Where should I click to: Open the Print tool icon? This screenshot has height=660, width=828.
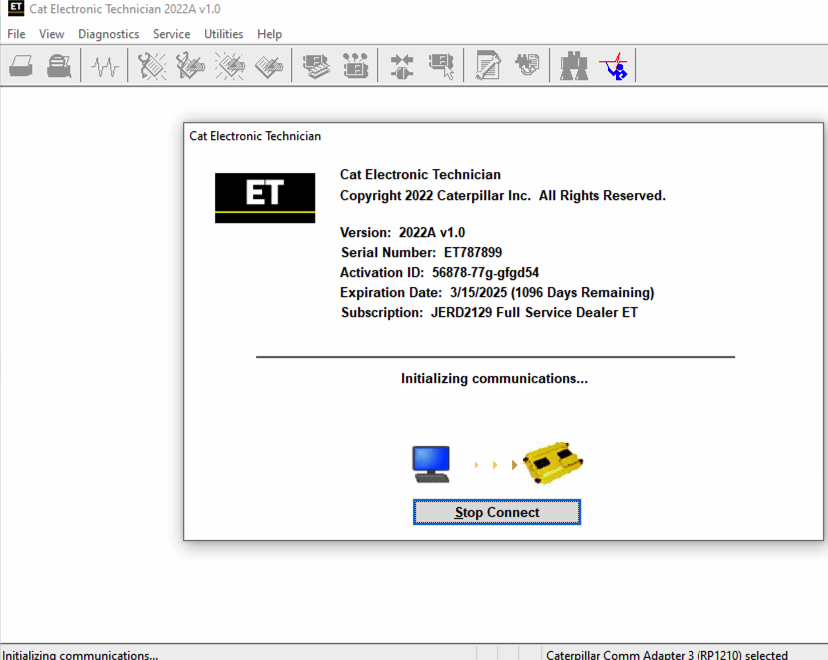point(20,65)
